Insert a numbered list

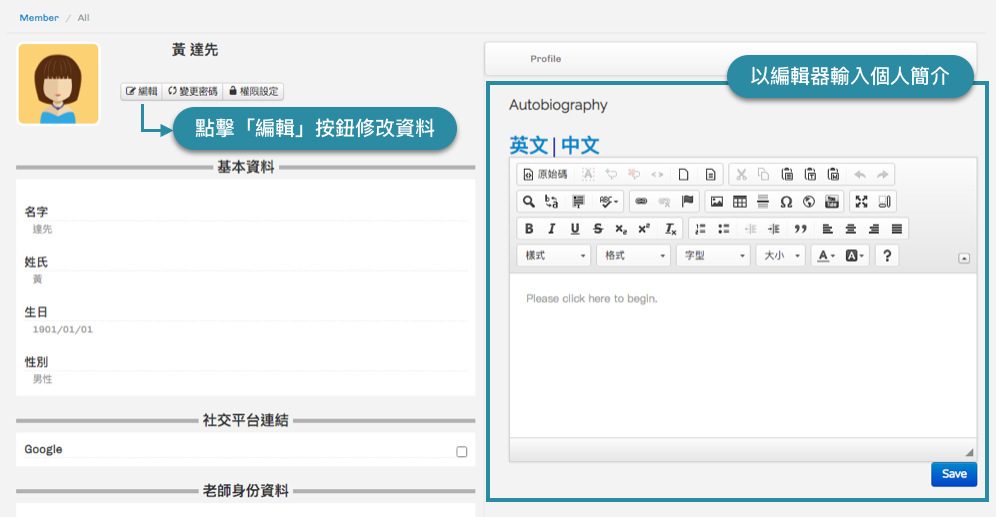700,229
